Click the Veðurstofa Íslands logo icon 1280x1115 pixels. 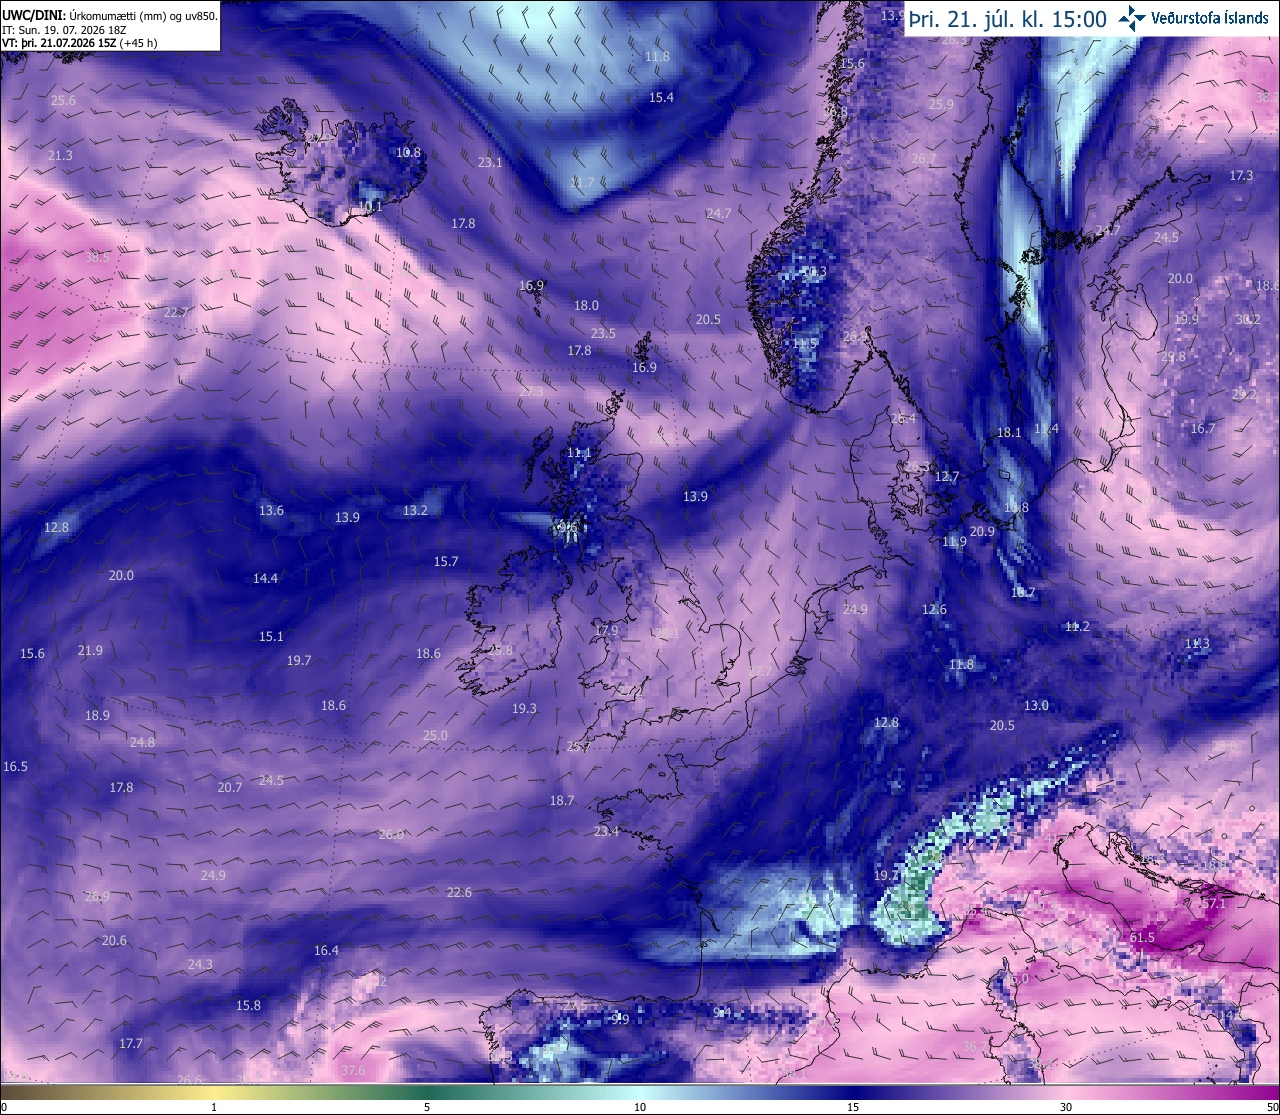pos(1132,17)
